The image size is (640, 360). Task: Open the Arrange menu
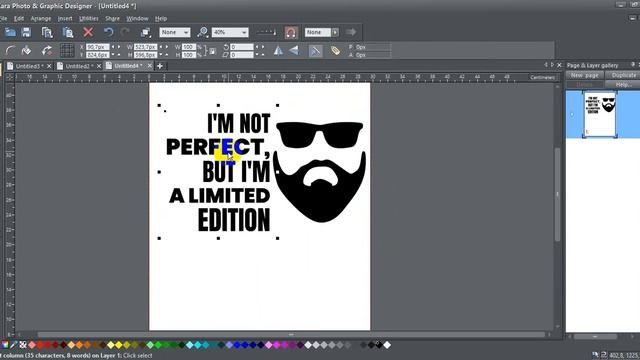pyautogui.click(x=41, y=18)
